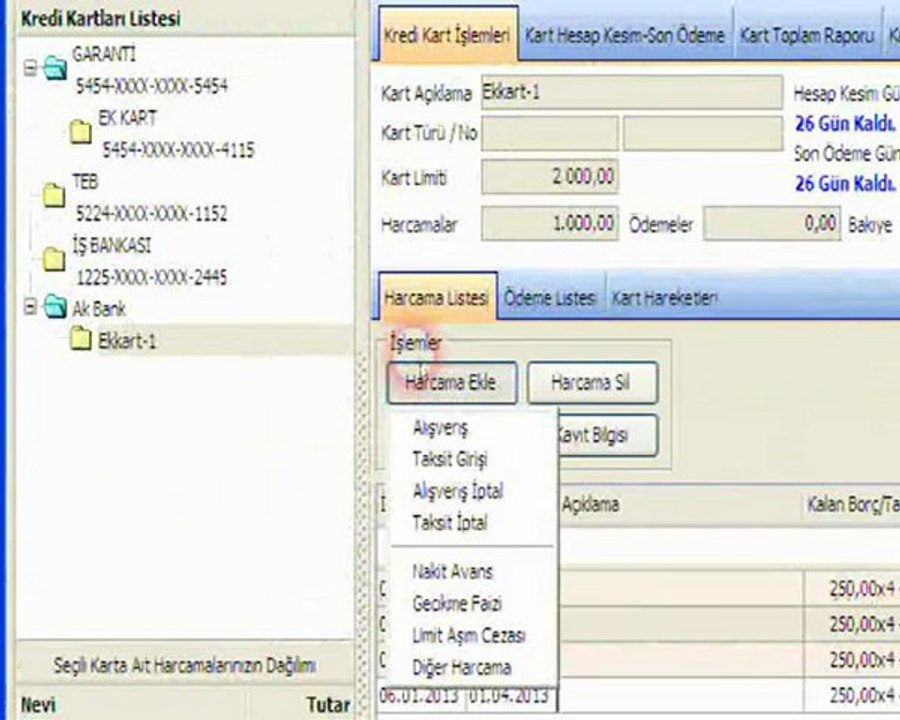The height and width of the screenshot is (720, 900).
Task: Select the Harcama Listesi tab
Action: (x=436, y=297)
